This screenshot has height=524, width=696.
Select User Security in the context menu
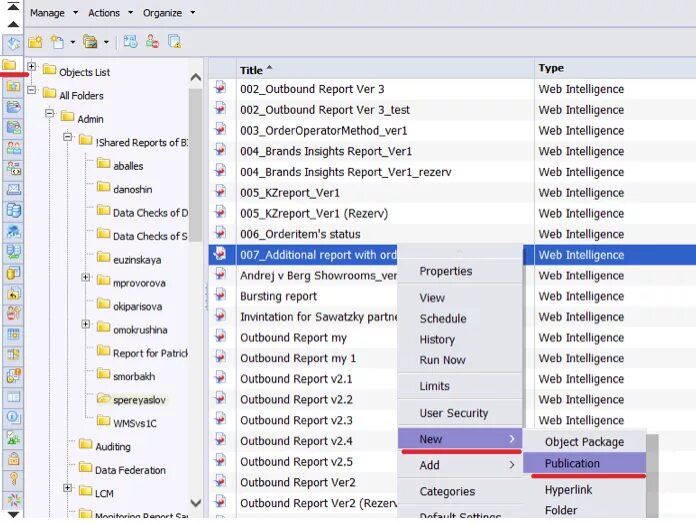tap(454, 413)
